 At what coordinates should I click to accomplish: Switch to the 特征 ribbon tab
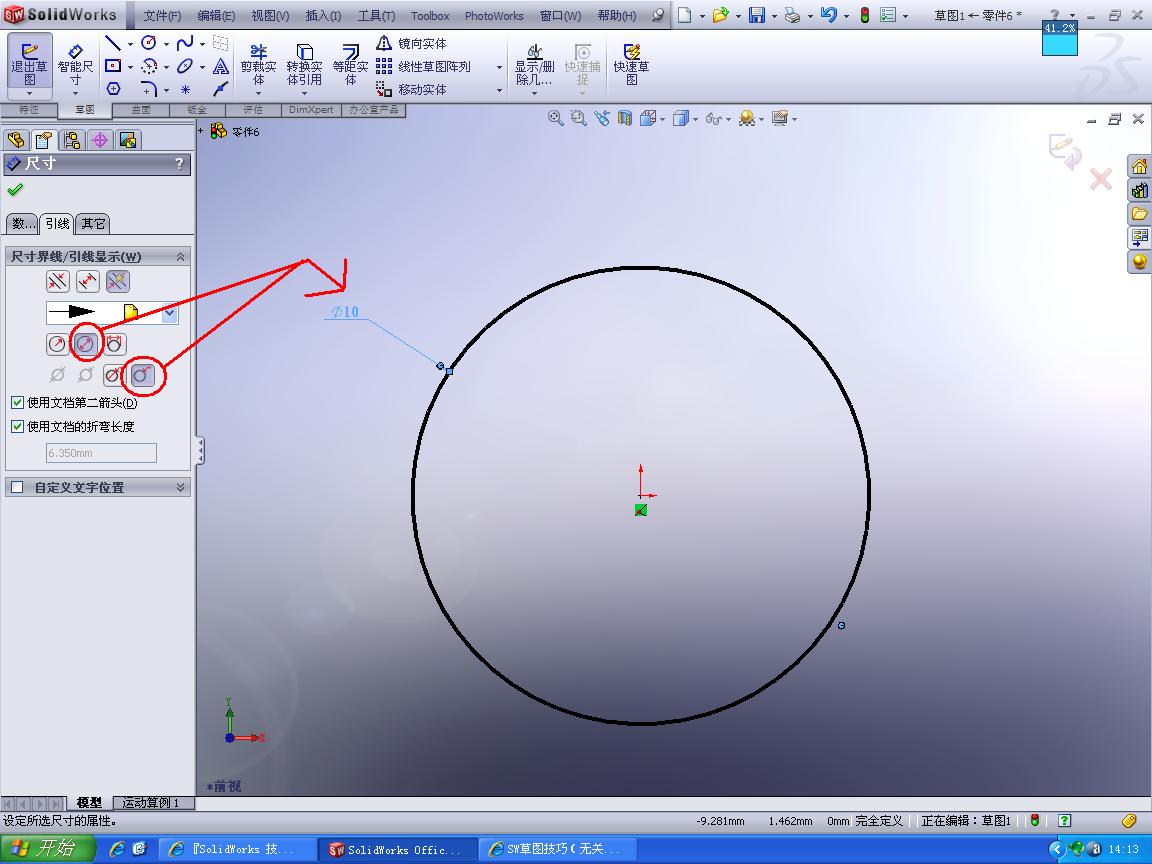click(29, 109)
